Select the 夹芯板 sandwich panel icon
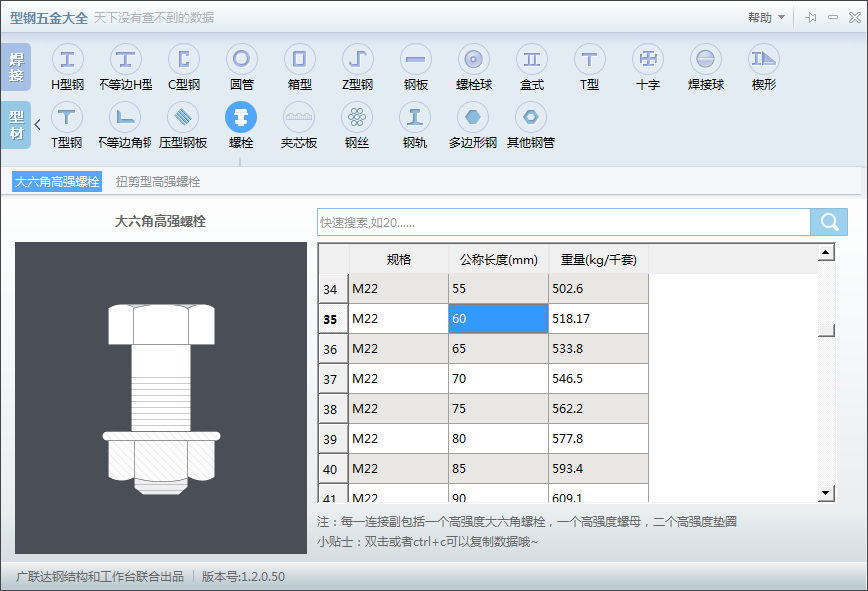 click(x=299, y=117)
